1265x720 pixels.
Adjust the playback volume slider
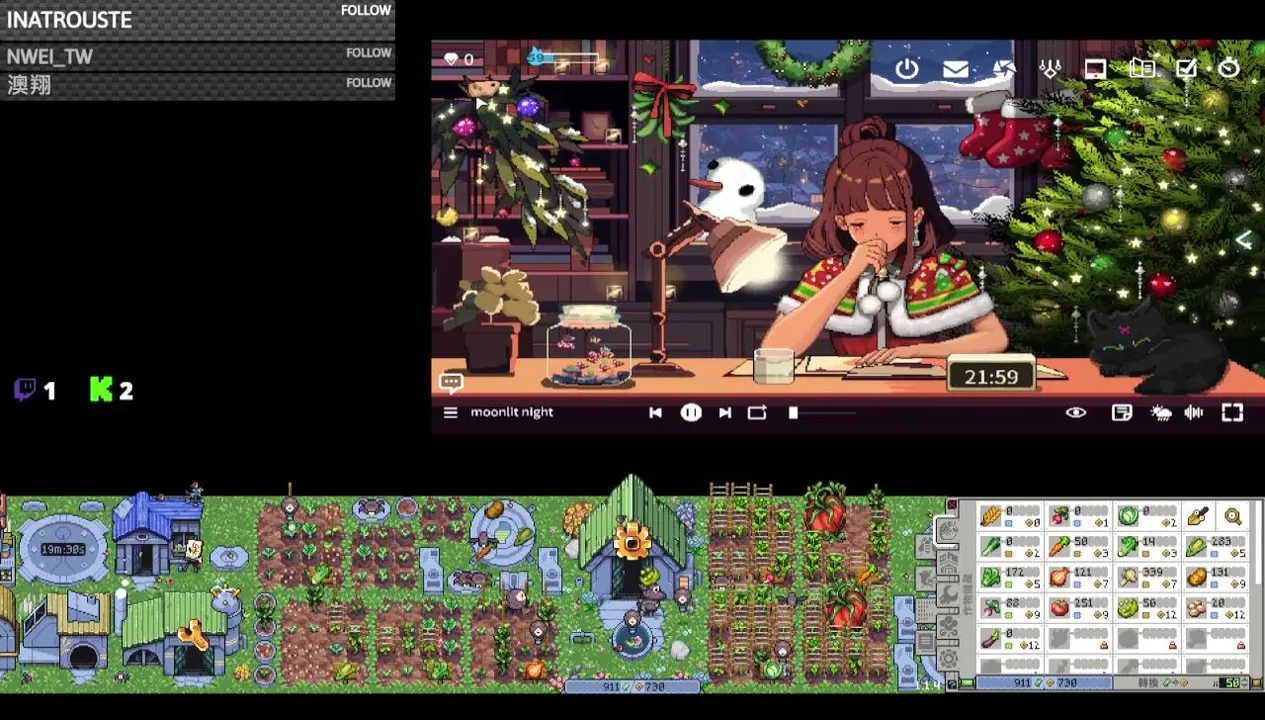(822, 412)
